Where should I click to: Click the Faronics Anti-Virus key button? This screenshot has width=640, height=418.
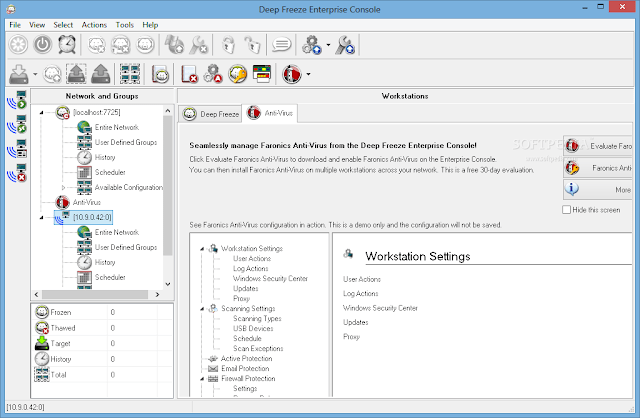point(598,168)
